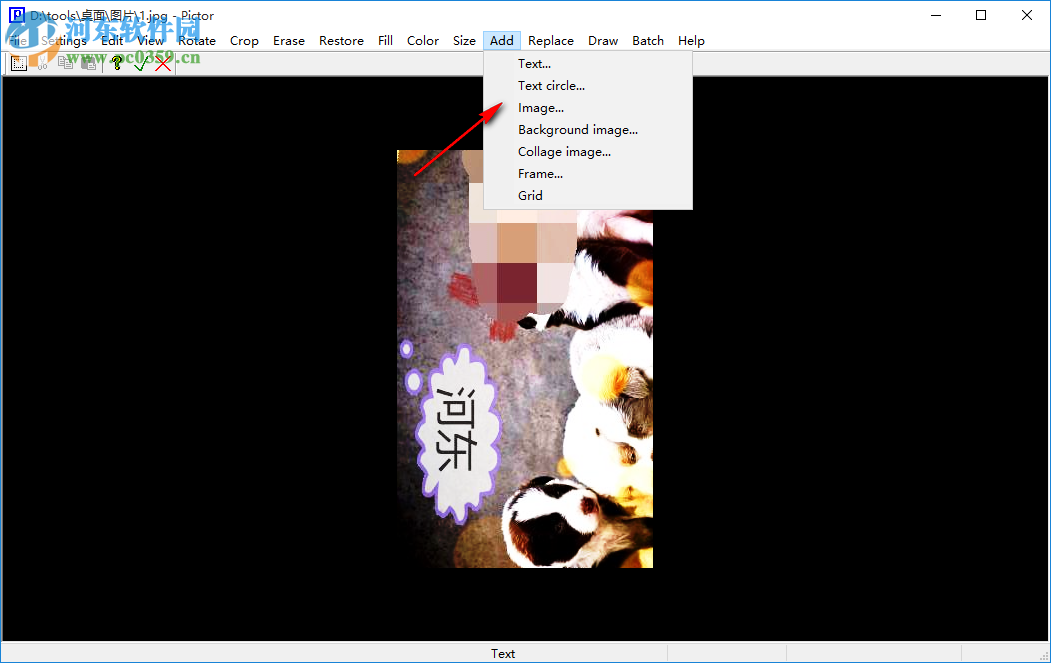Screen dimensions: 1051x663
Task: Open the Batch menu
Action: click(x=648, y=40)
